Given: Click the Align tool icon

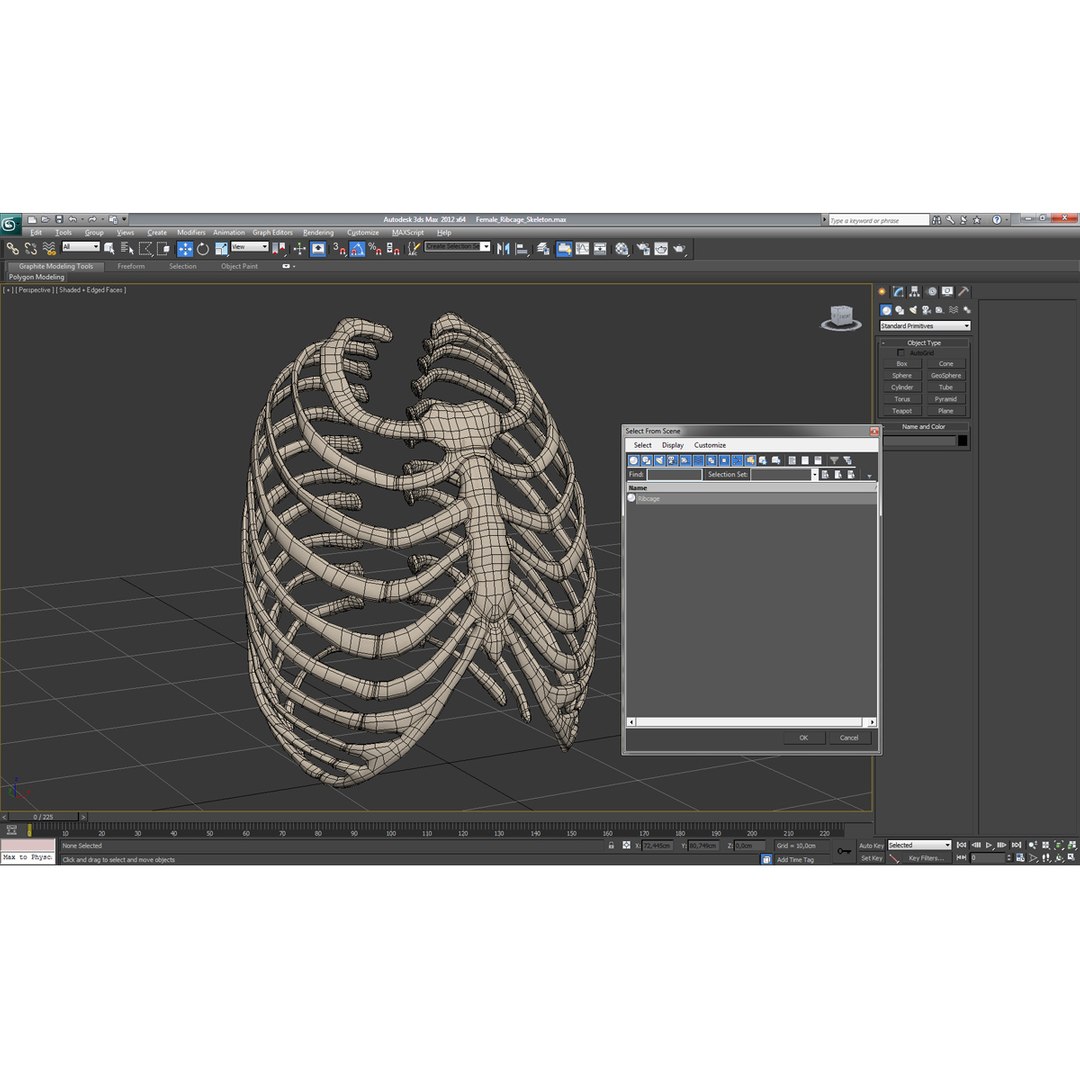Looking at the screenshot, I should pyautogui.click(x=521, y=249).
